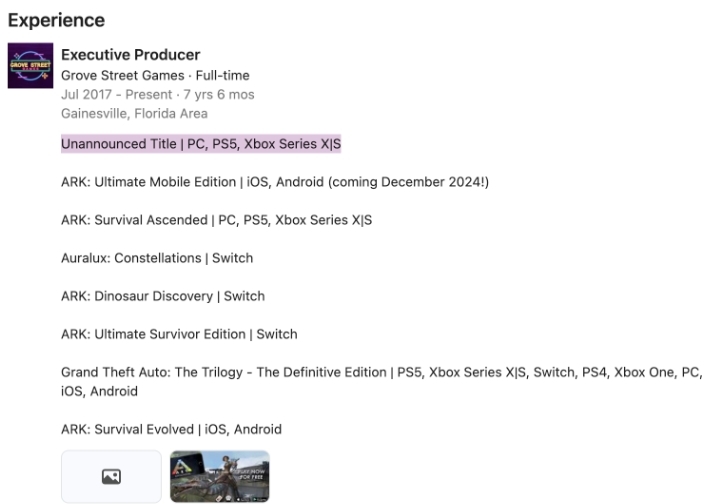Open the image placeholder media thumbnail
Viewport: 716px width, 504px height.
111,477
